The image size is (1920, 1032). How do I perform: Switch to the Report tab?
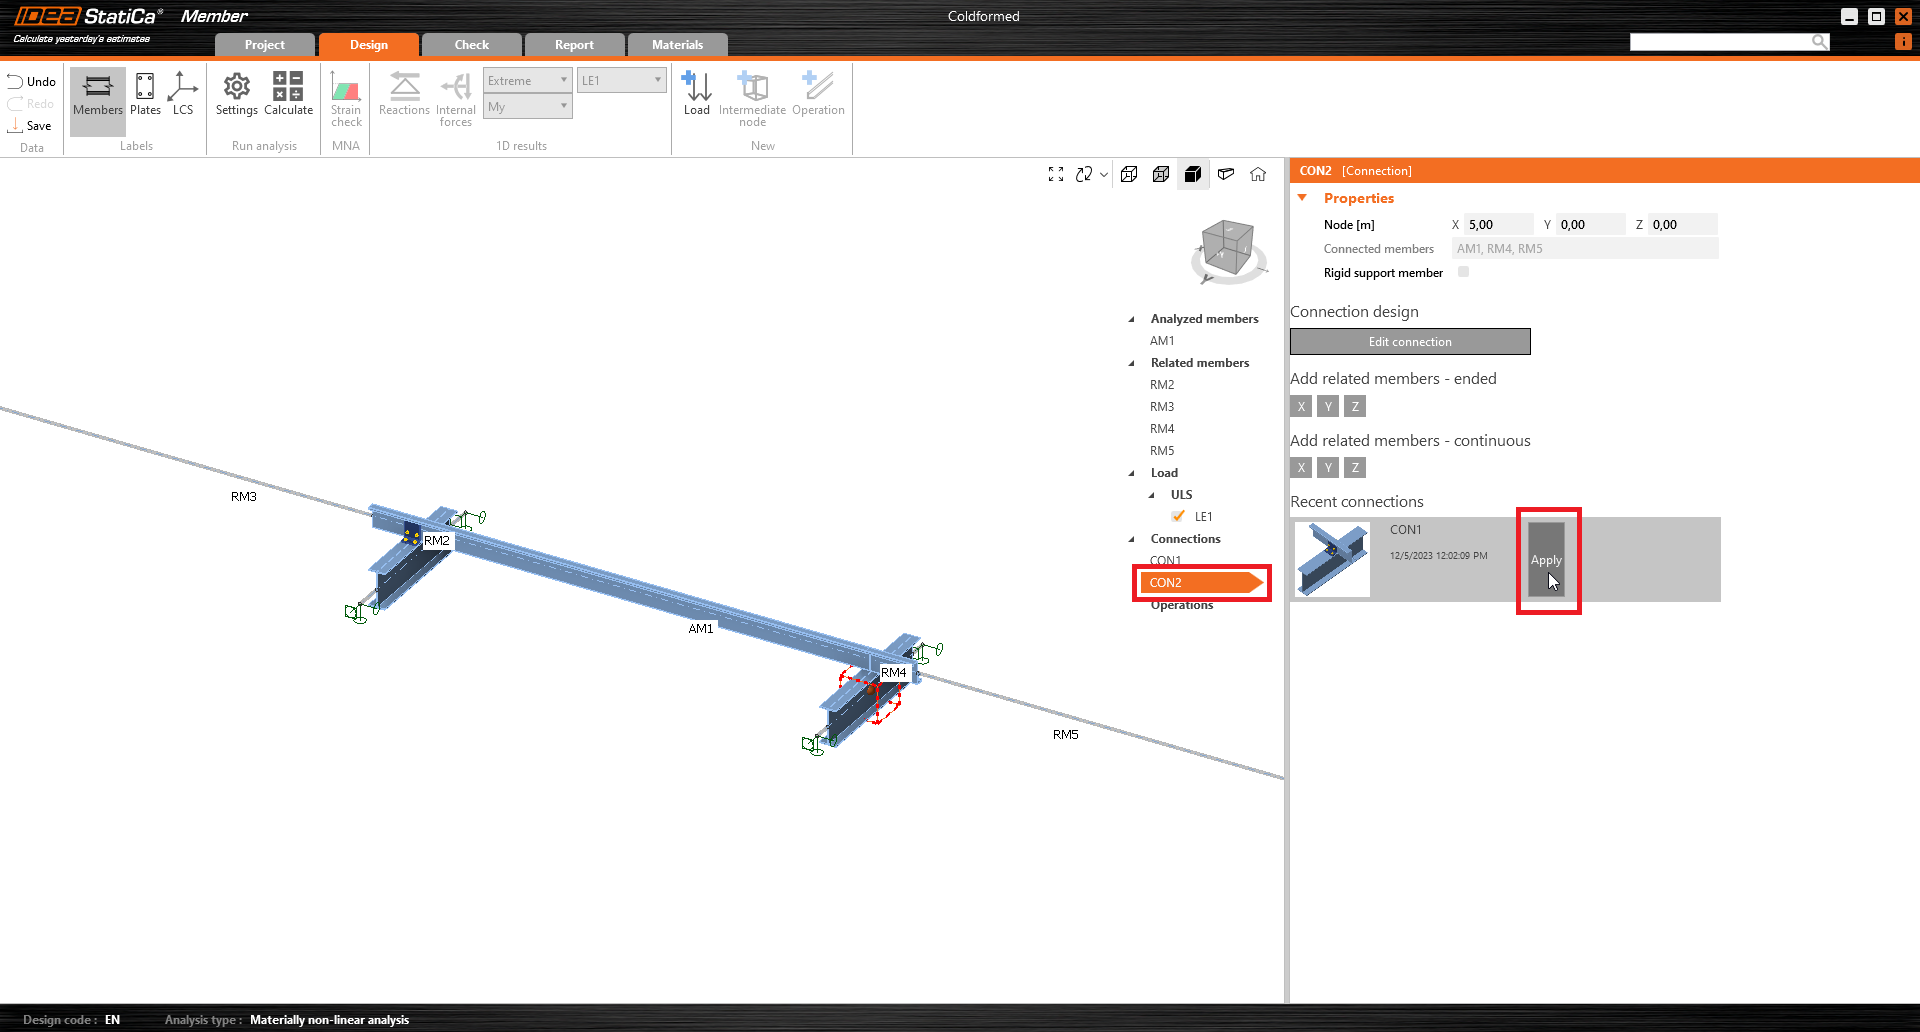coord(575,45)
